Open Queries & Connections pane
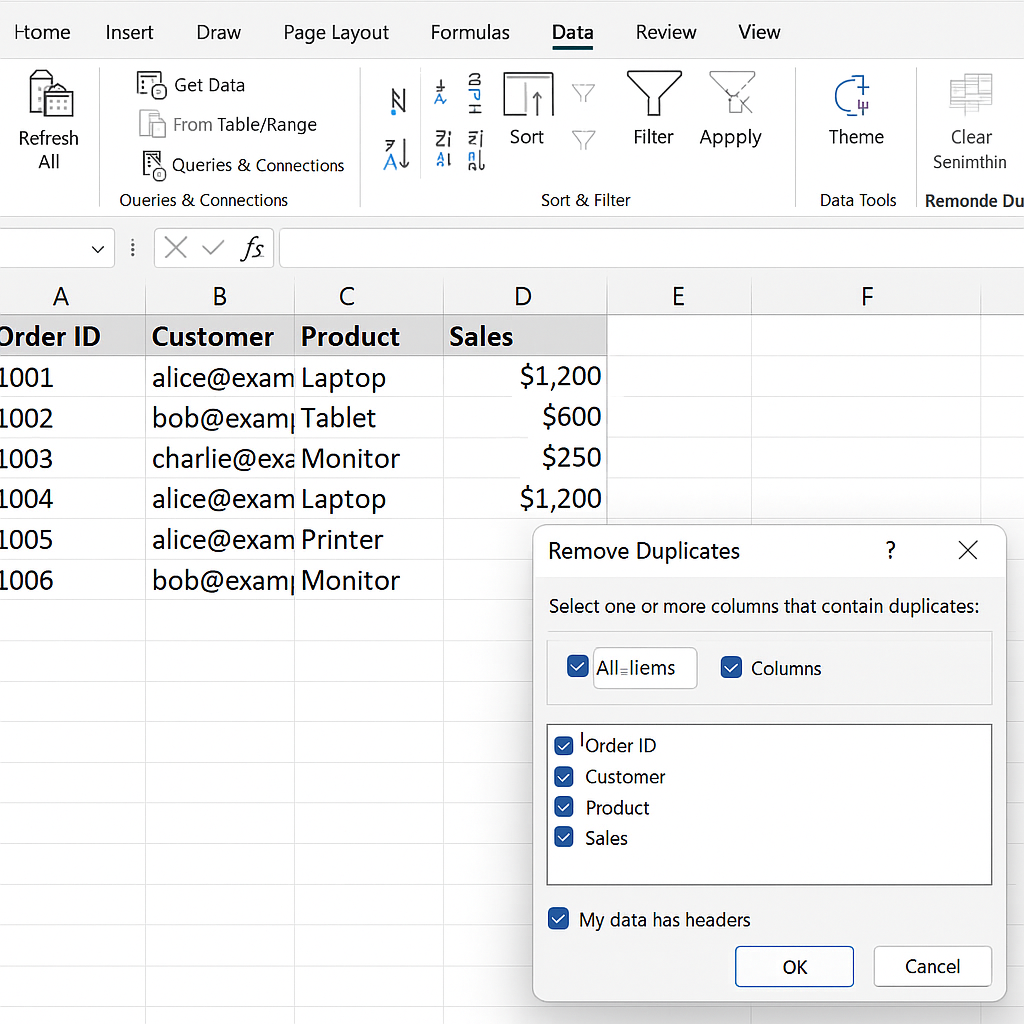 (x=152, y=165)
